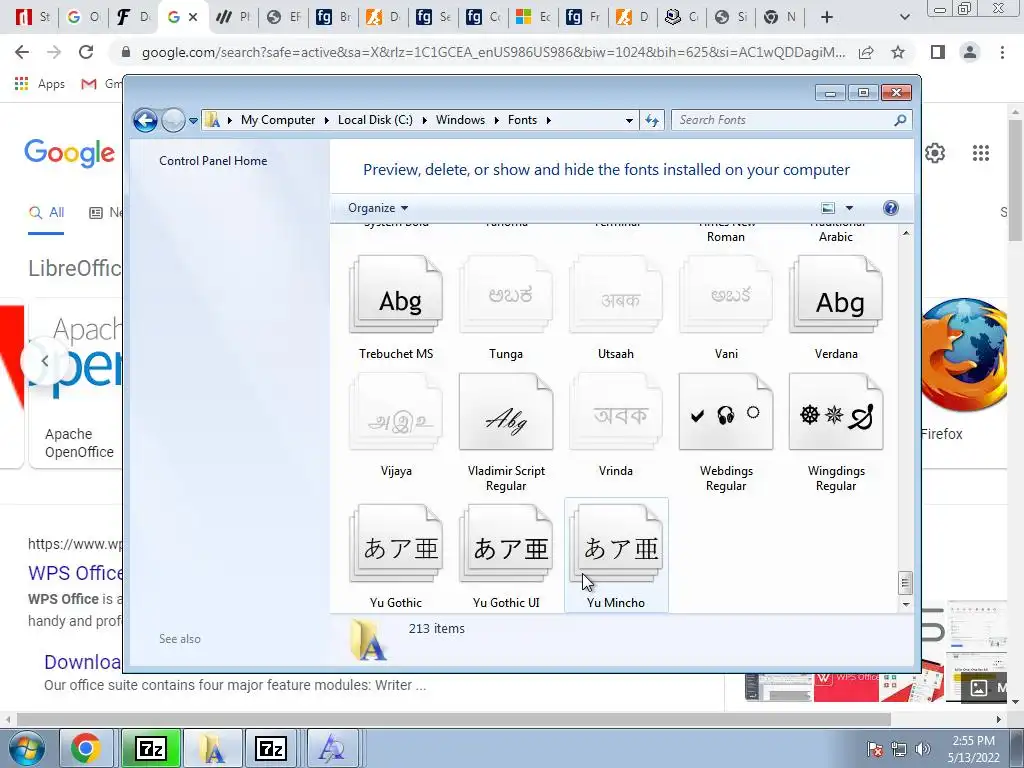Click the search magnifier in Search Fonts
1024x768 pixels.
[x=900, y=120]
